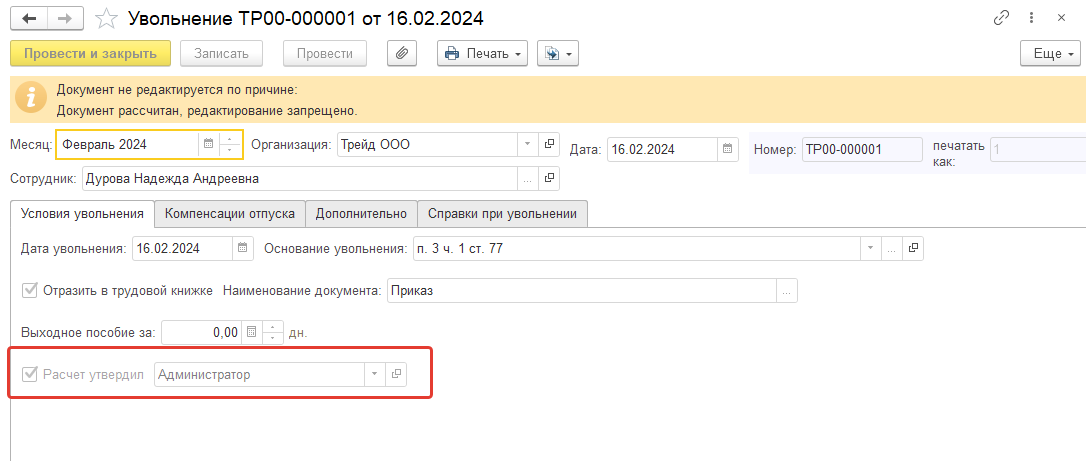This screenshot has height=461, width=1086.
Task: Open Справки при увольнении tab
Action: click(x=502, y=214)
